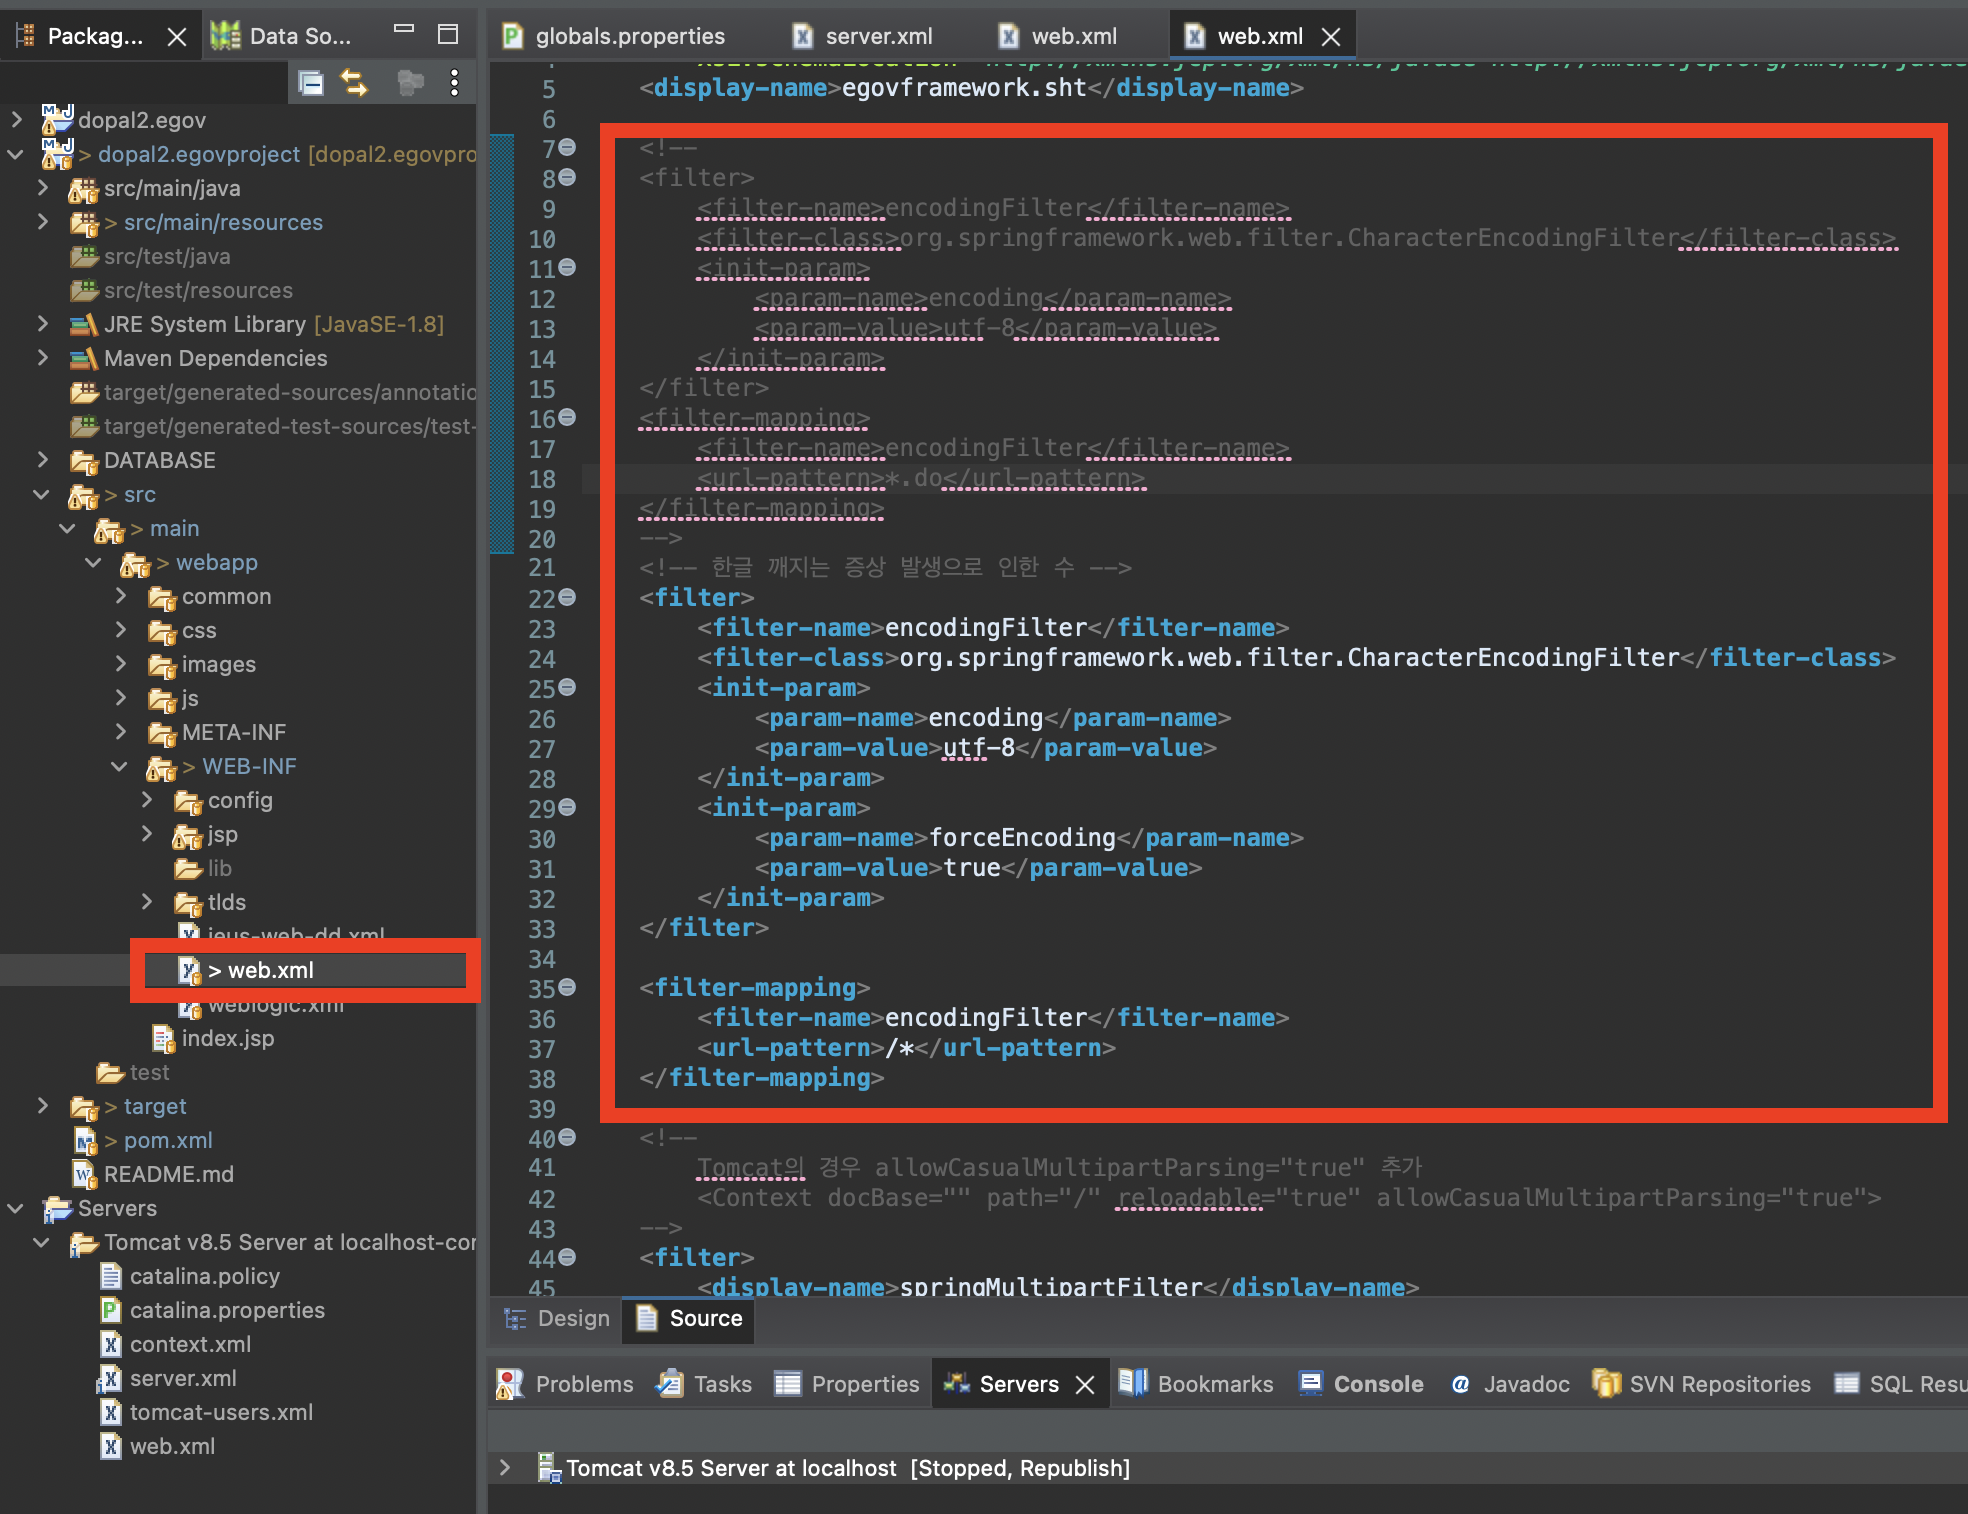Close the active web.xml editor tab
The width and height of the screenshot is (1968, 1514).
click(x=1331, y=37)
